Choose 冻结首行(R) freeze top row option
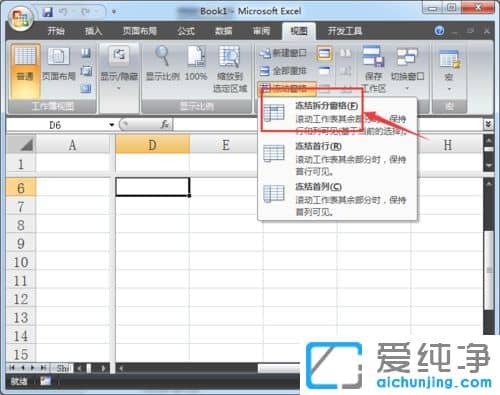 (337, 159)
